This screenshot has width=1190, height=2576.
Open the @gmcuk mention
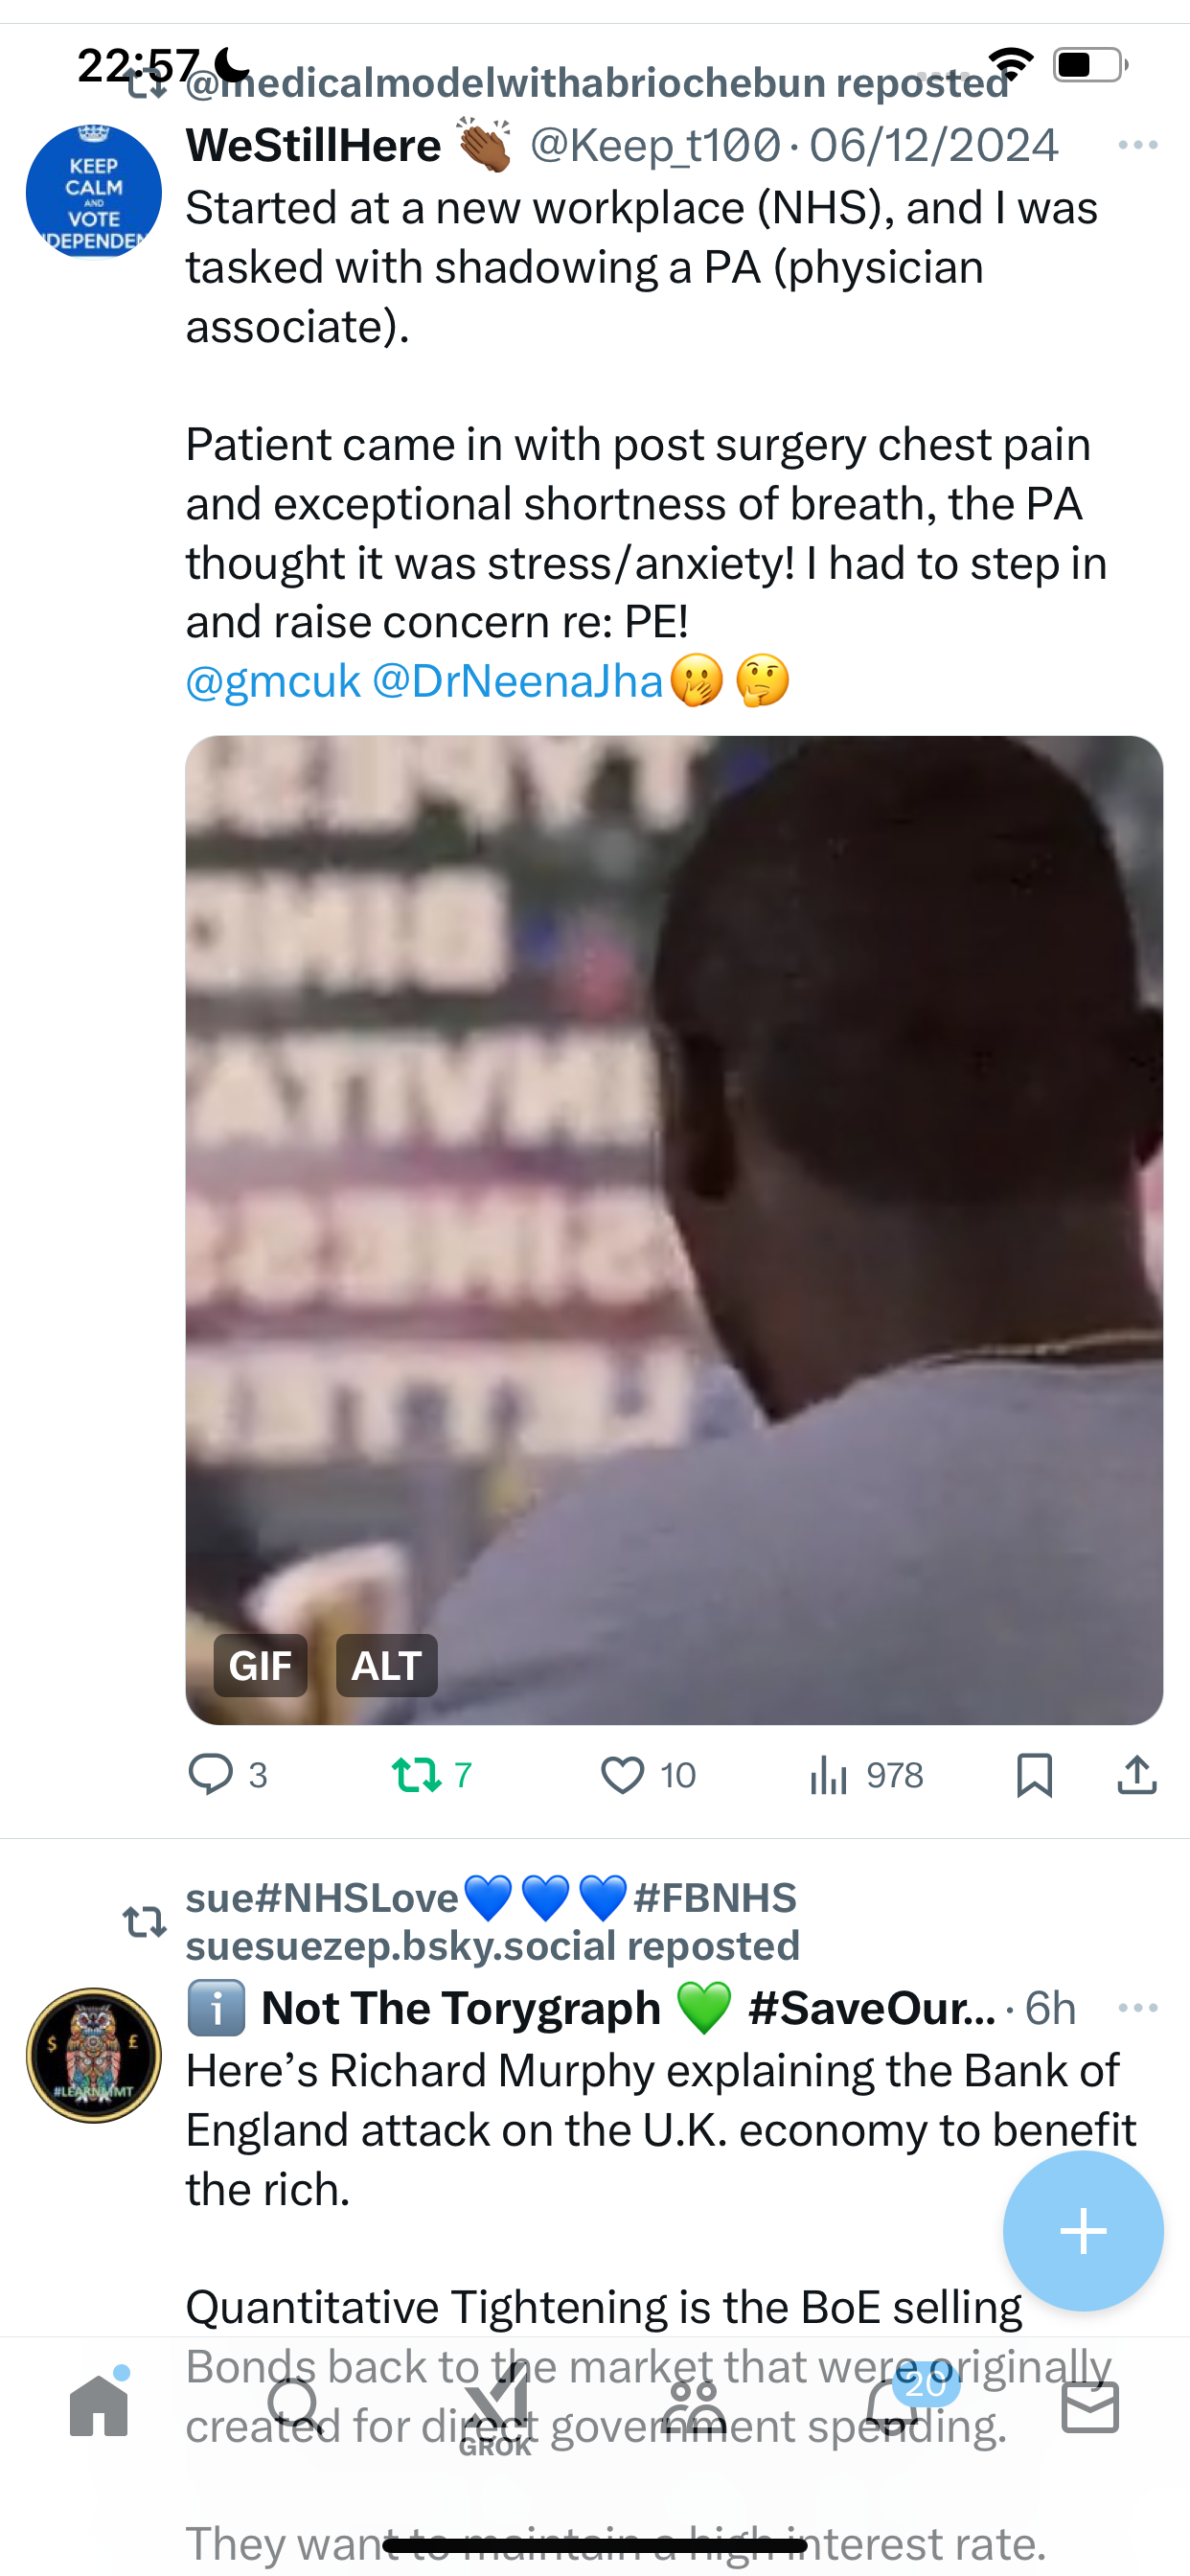[x=272, y=681]
